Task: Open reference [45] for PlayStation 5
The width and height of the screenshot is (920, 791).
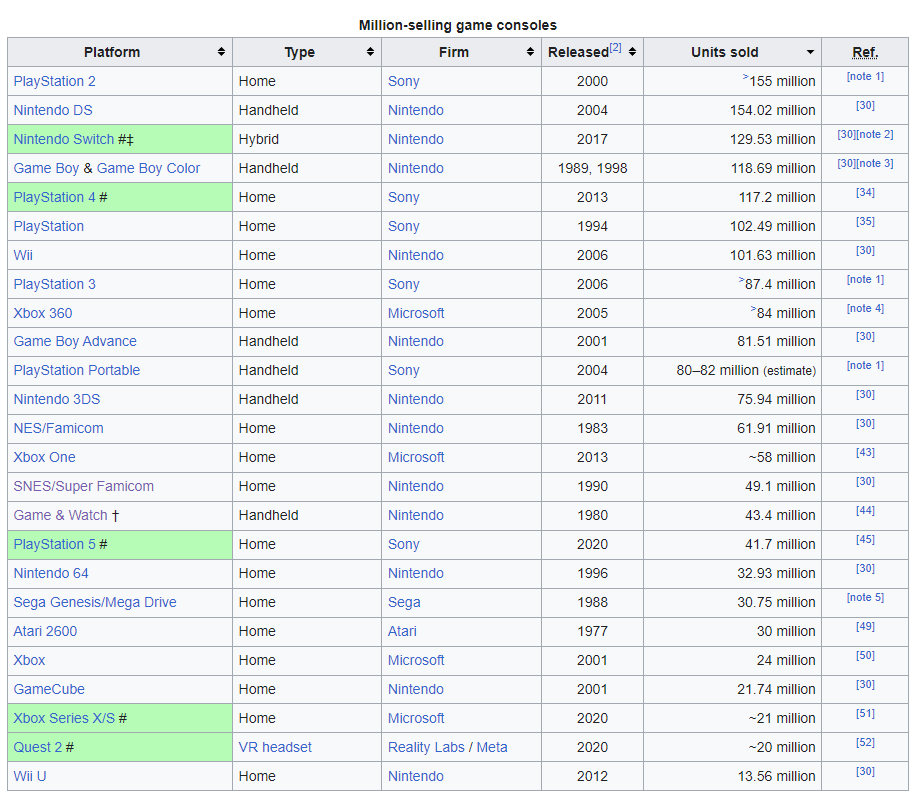Action: click(x=865, y=539)
